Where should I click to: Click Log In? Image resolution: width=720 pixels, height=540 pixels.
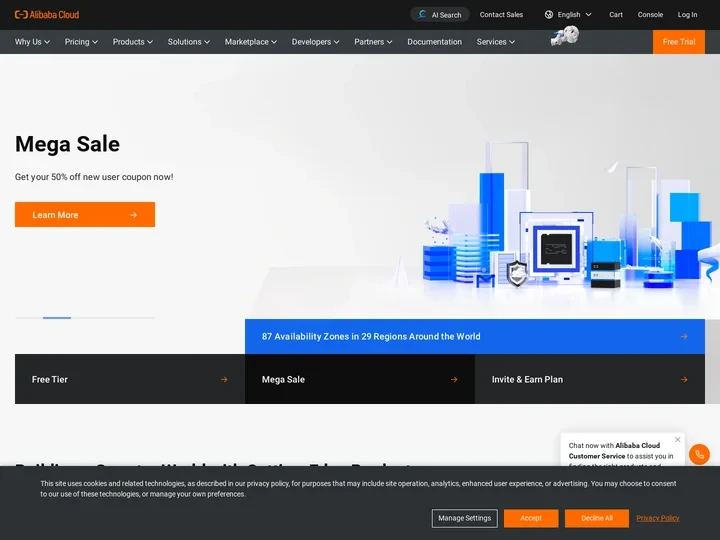coord(687,15)
